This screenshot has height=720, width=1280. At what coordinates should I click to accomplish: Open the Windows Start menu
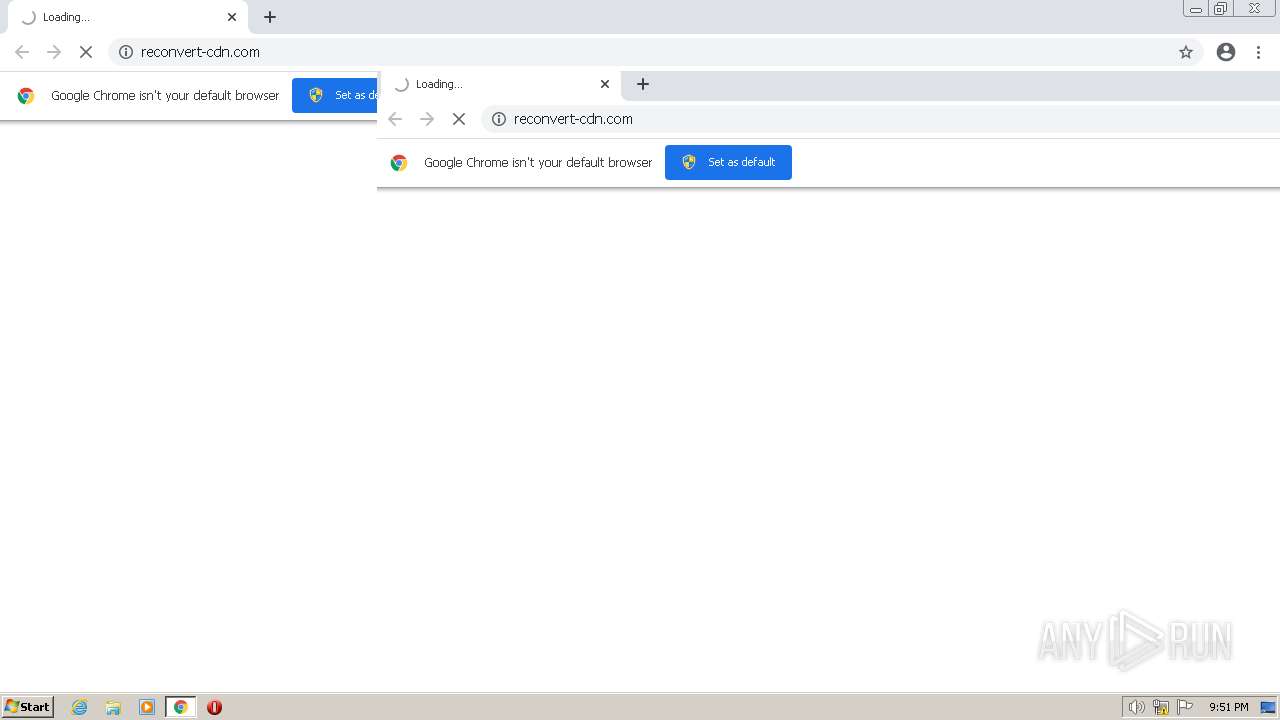coord(28,707)
